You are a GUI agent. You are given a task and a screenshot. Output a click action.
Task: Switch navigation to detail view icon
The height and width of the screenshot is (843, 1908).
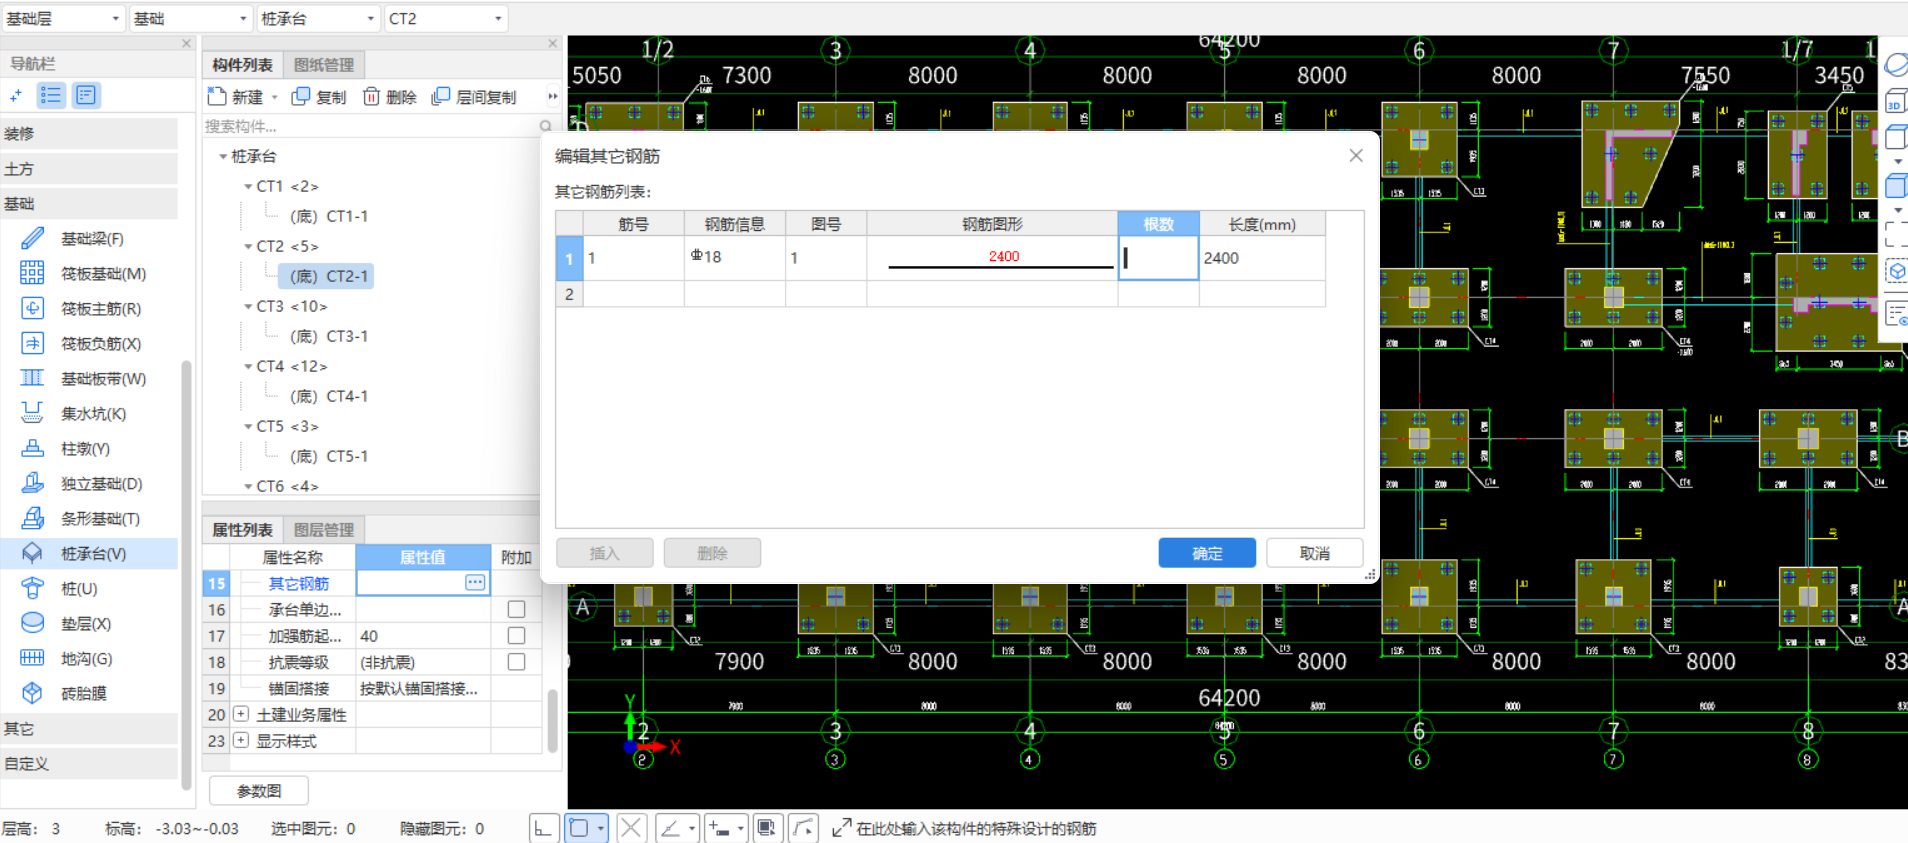tap(86, 95)
